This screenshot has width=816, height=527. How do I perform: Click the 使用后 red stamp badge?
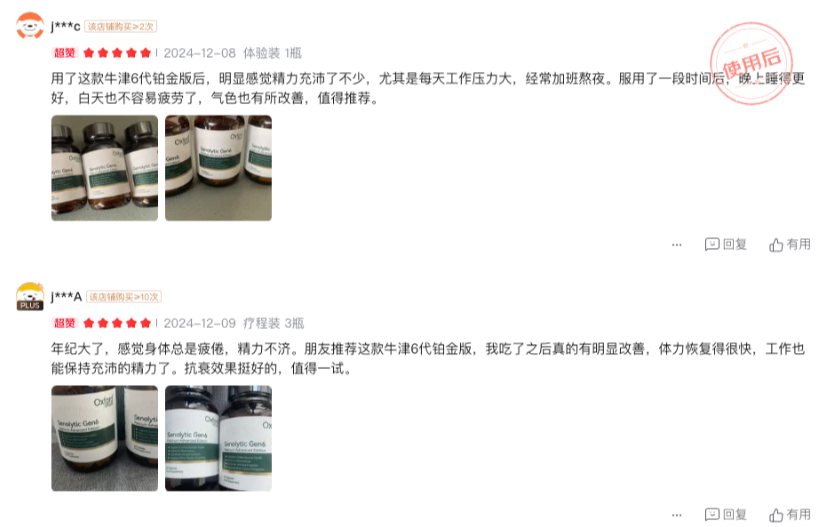pos(751,63)
